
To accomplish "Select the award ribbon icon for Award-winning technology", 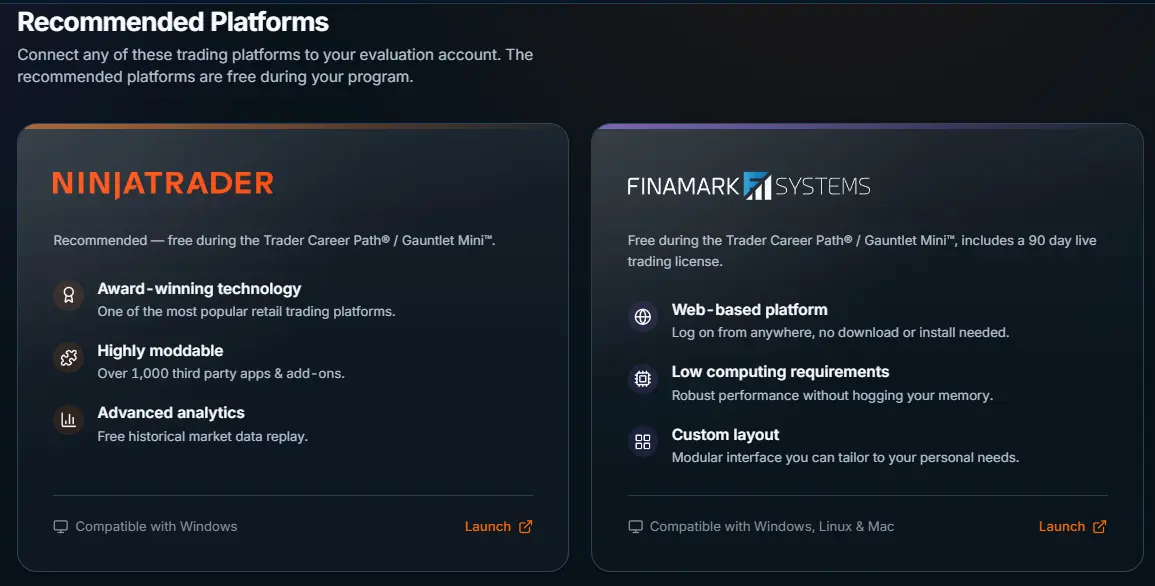I will pos(67,296).
